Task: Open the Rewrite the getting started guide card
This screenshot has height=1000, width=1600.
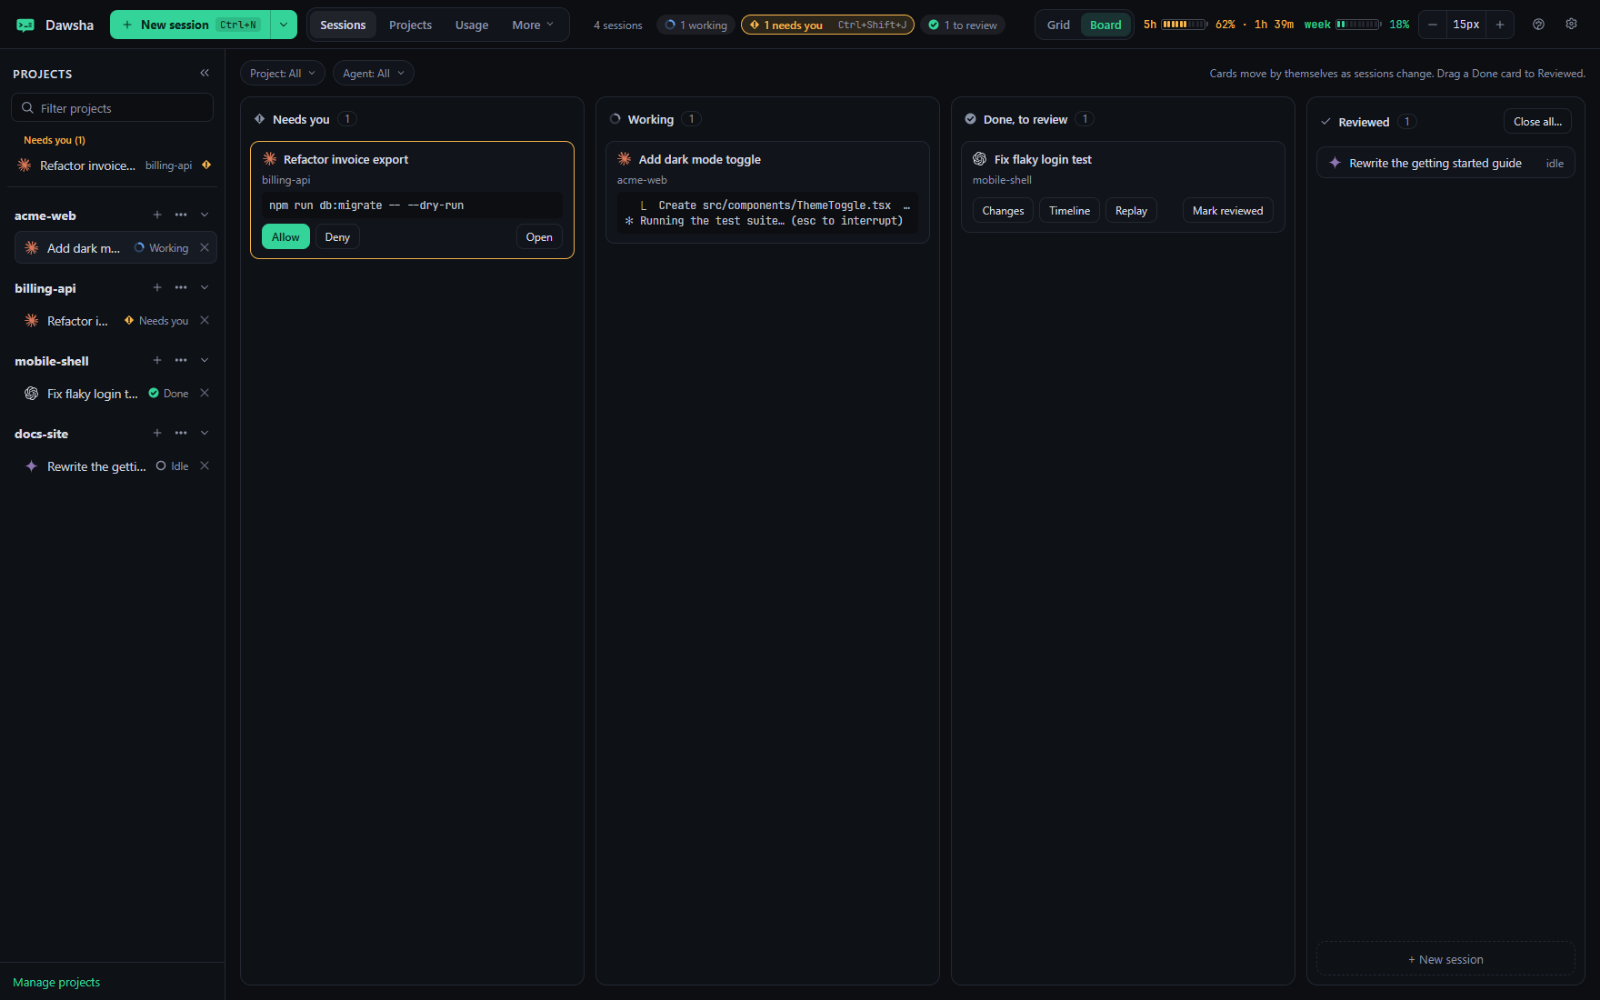Action: 1445,163
